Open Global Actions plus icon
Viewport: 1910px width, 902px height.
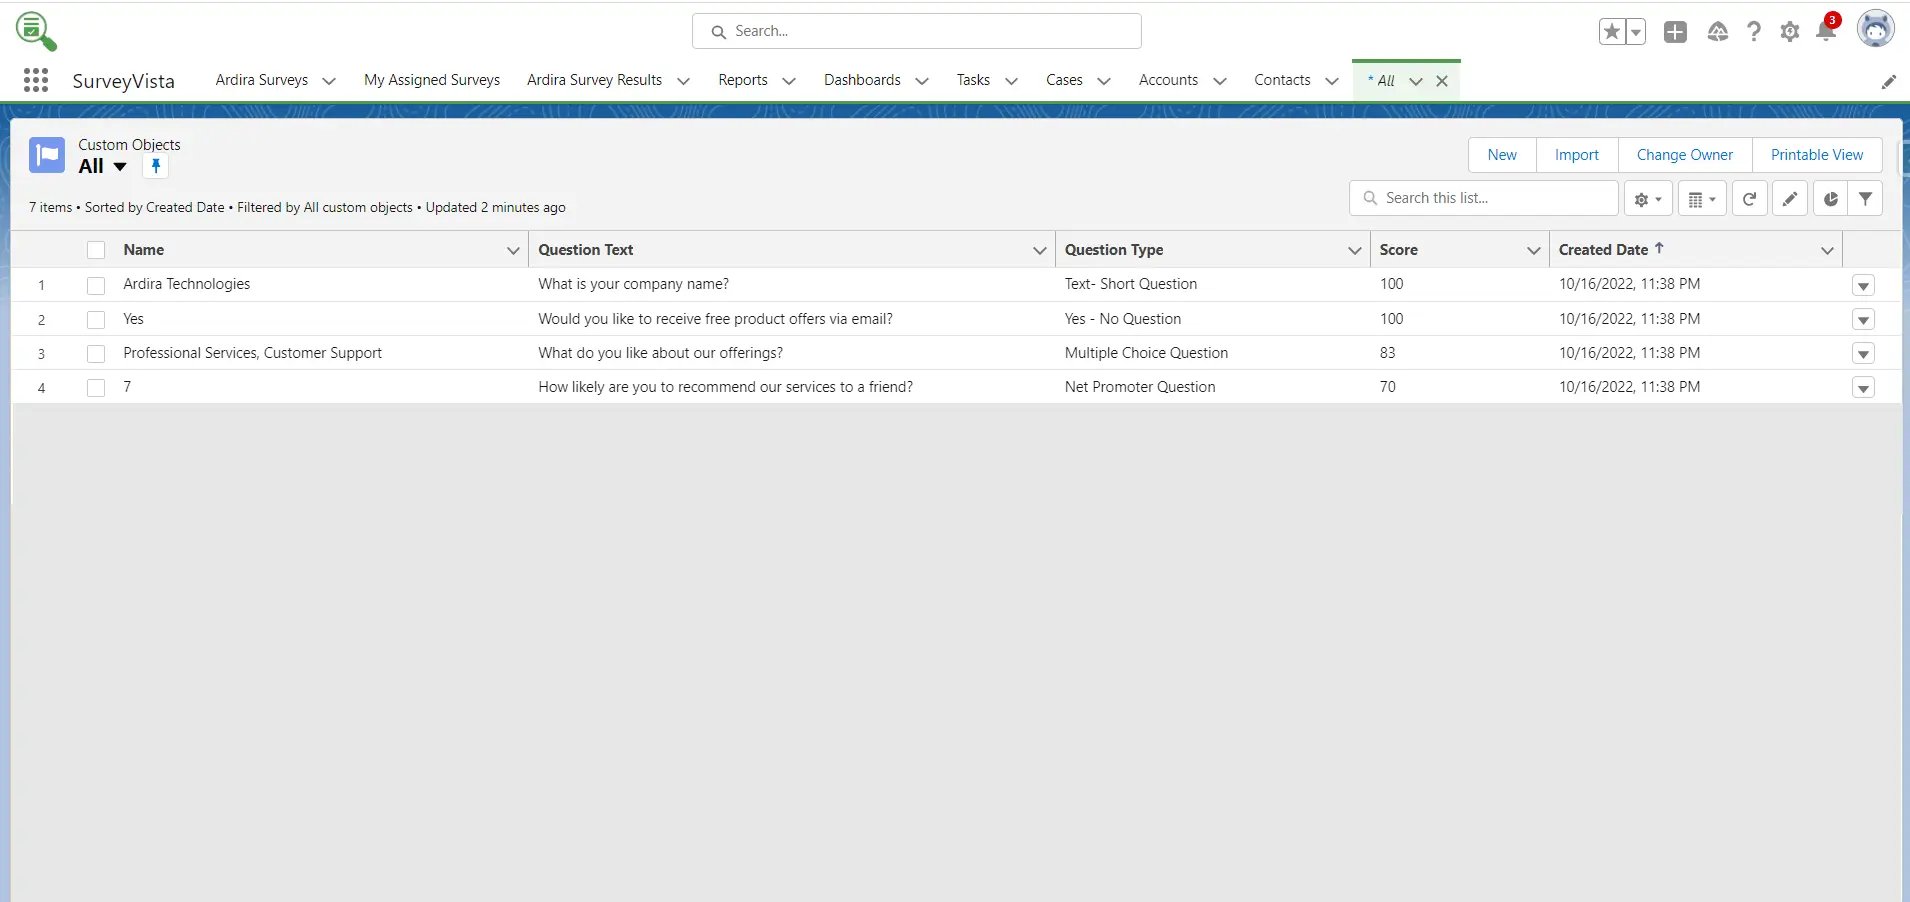tap(1675, 32)
